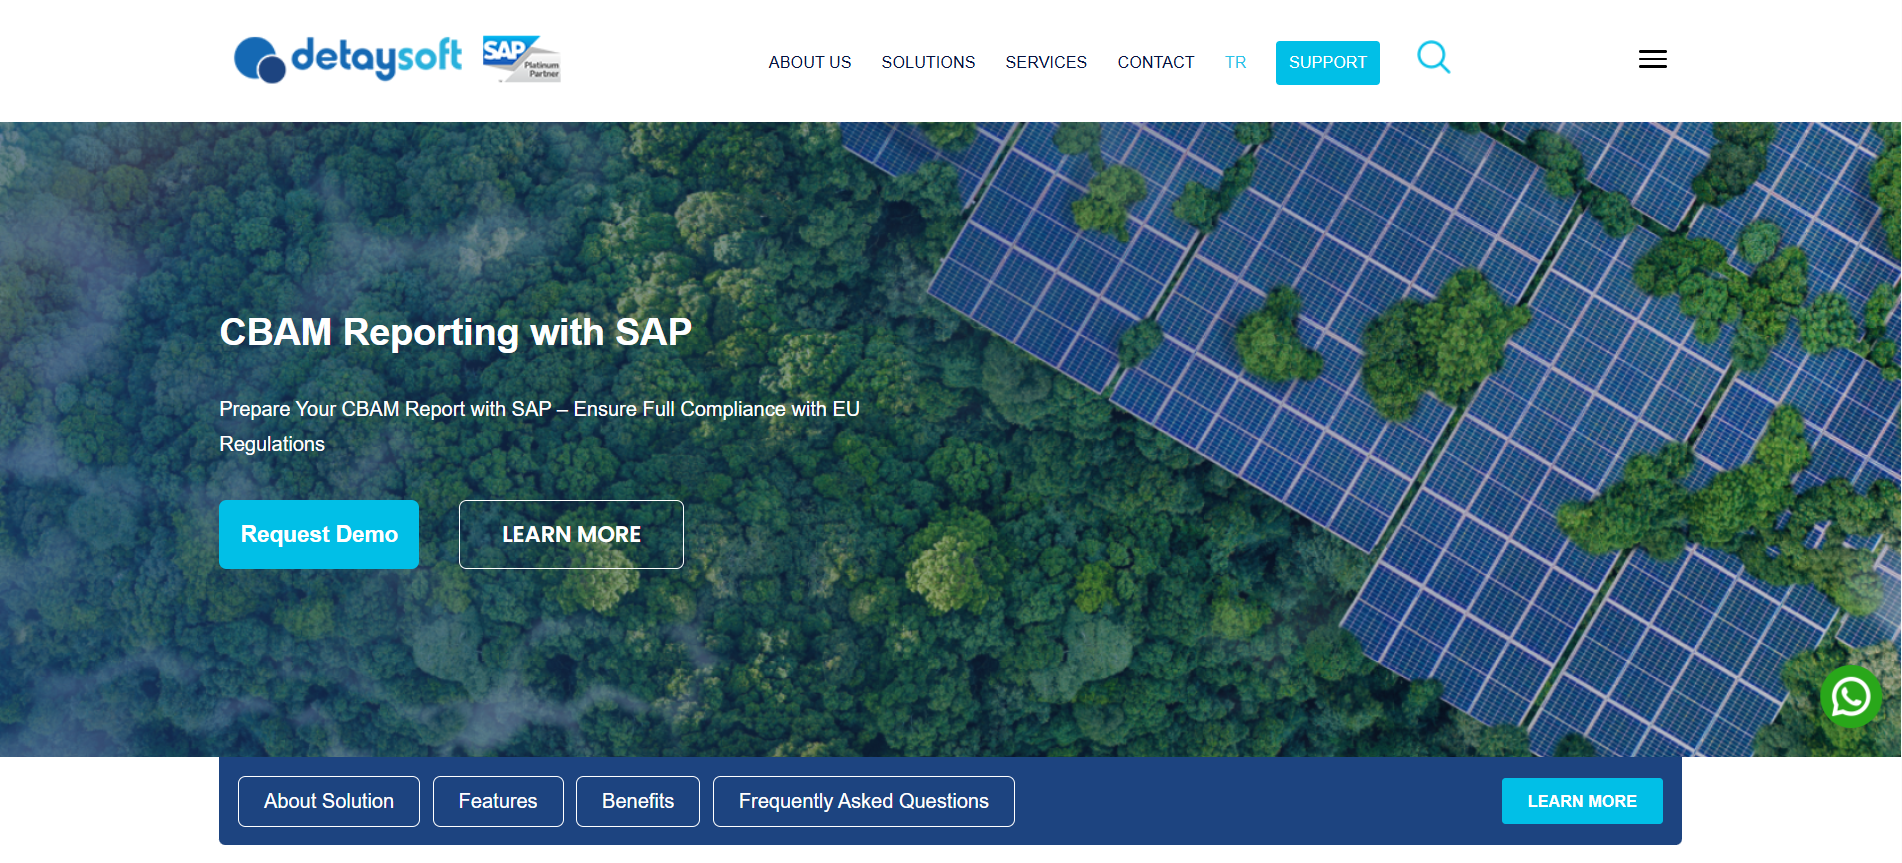This screenshot has width=1902, height=863.
Task: Open the Solutions menu
Action: point(928,62)
